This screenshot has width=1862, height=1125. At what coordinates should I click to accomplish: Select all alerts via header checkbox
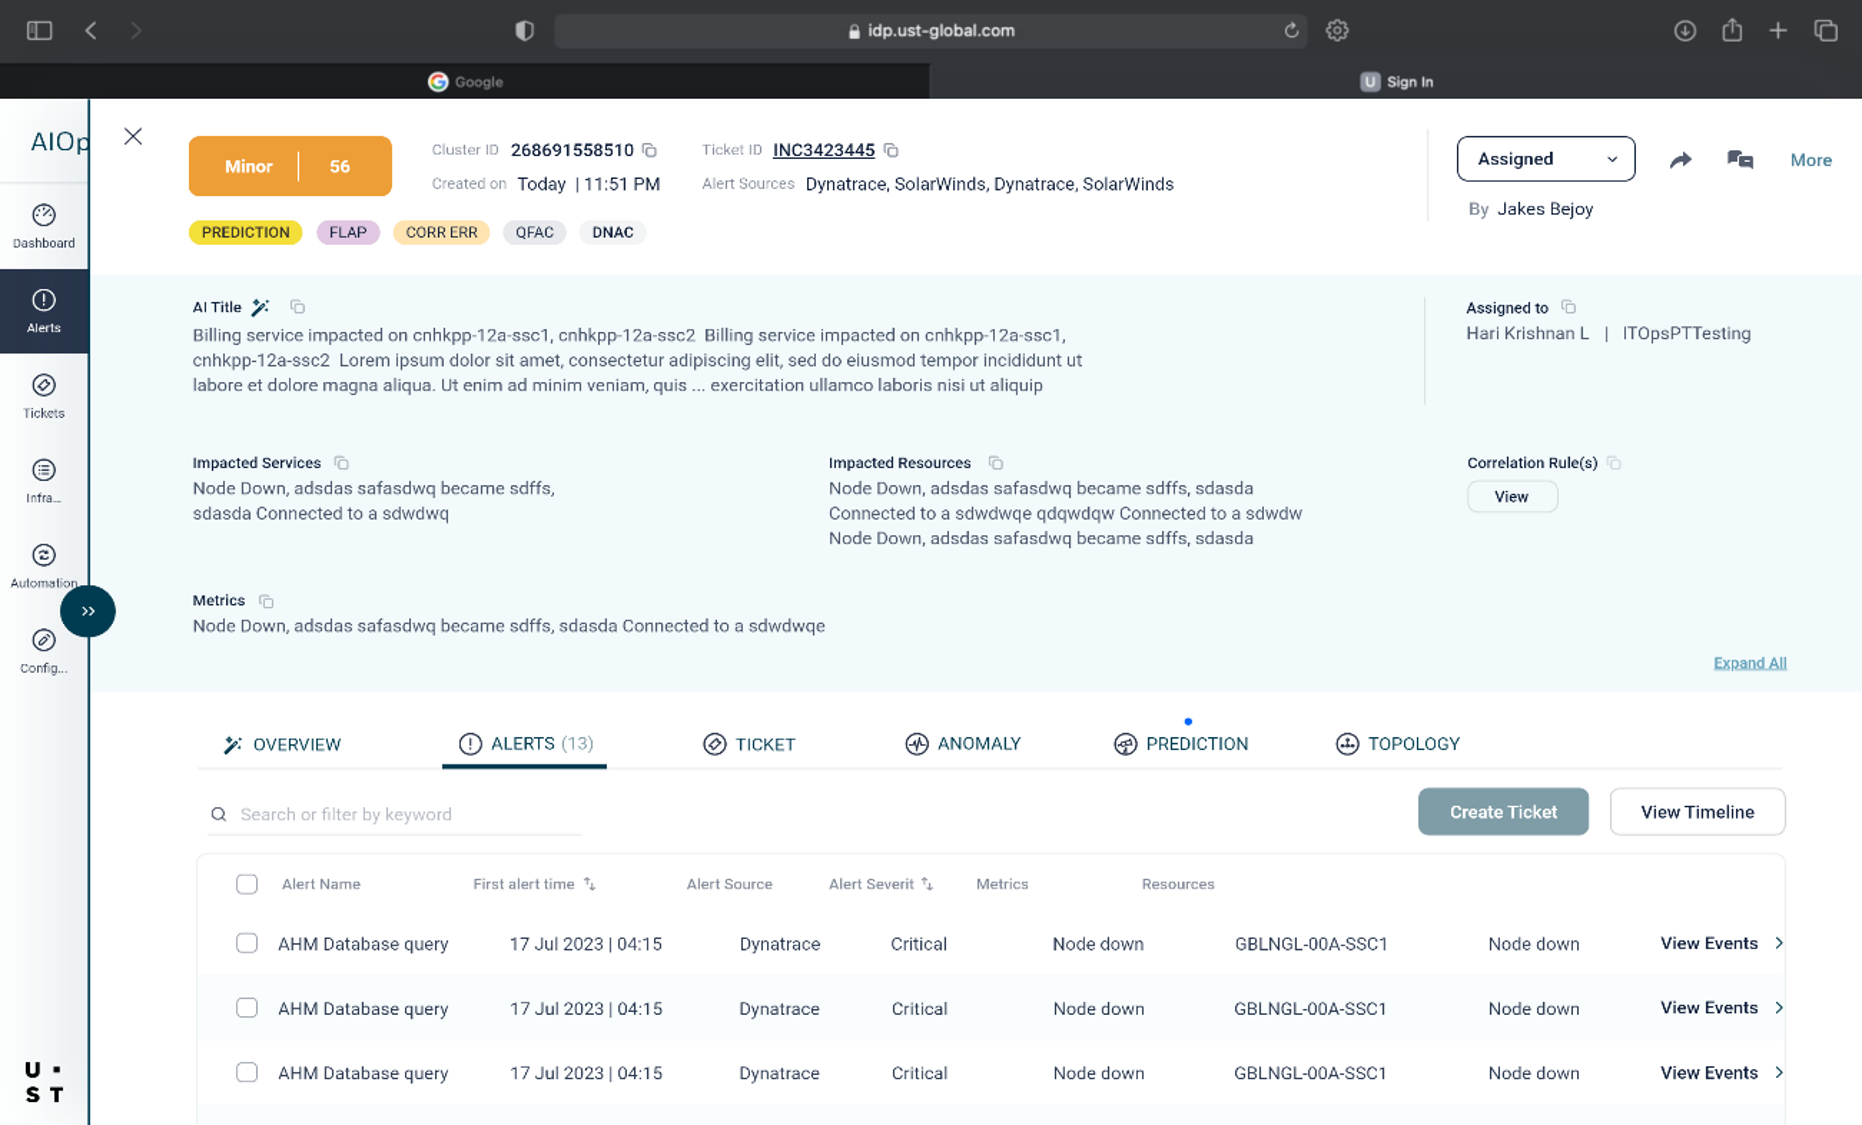click(x=247, y=884)
